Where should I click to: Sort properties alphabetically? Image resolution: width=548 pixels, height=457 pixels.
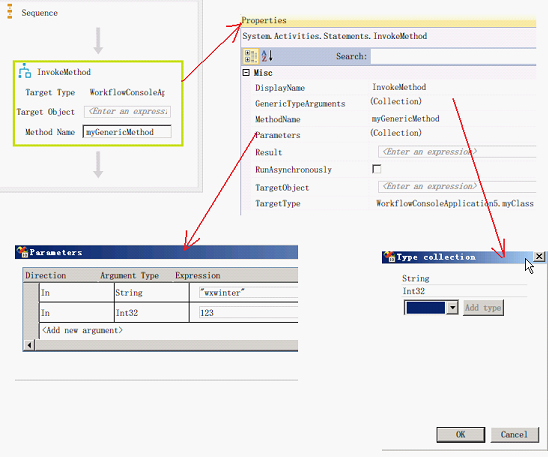(x=267, y=56)
